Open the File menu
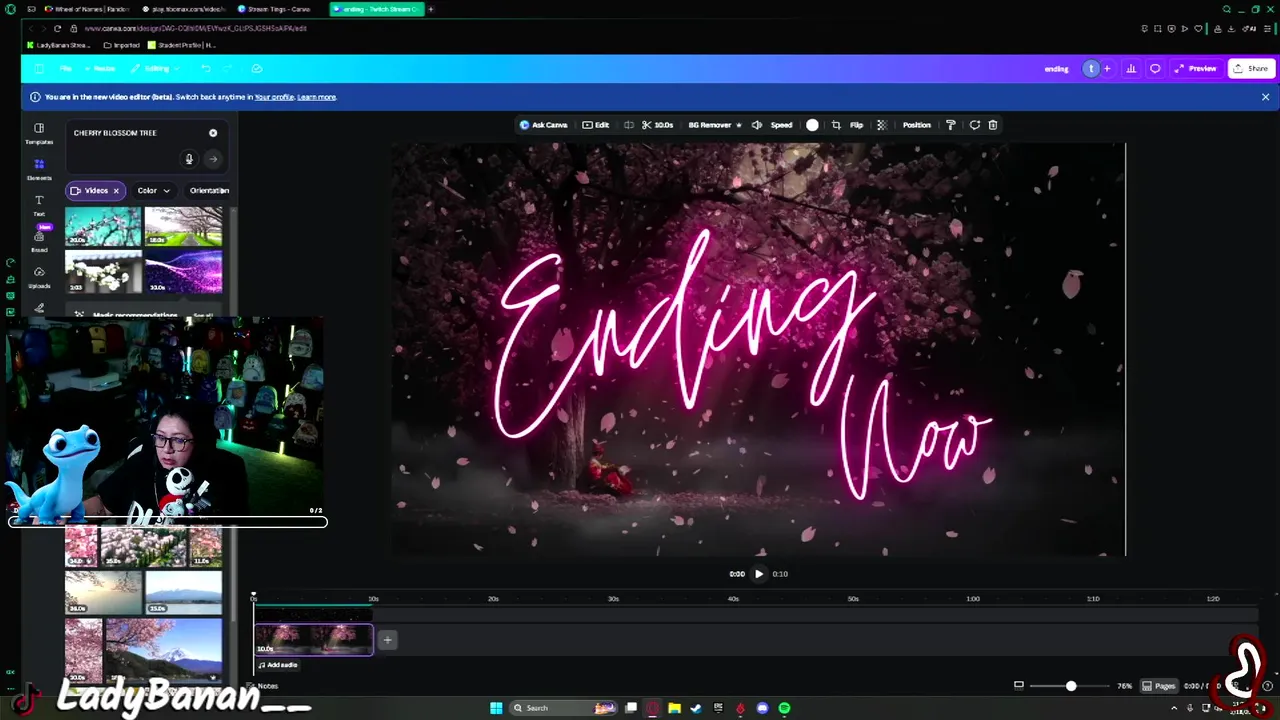The width and height of the screenshot is (1280, 720). (x=65, y=69)
